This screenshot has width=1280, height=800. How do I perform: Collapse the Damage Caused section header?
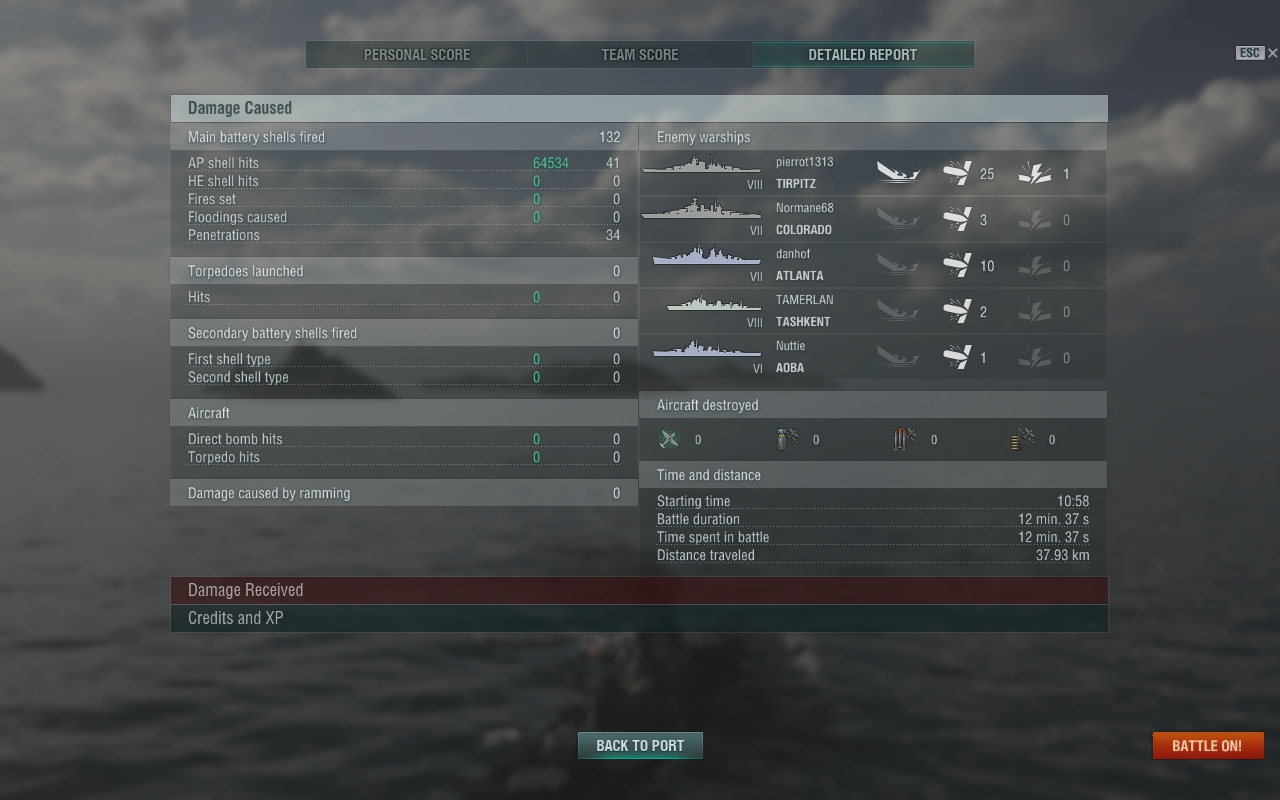coord(639,108)
